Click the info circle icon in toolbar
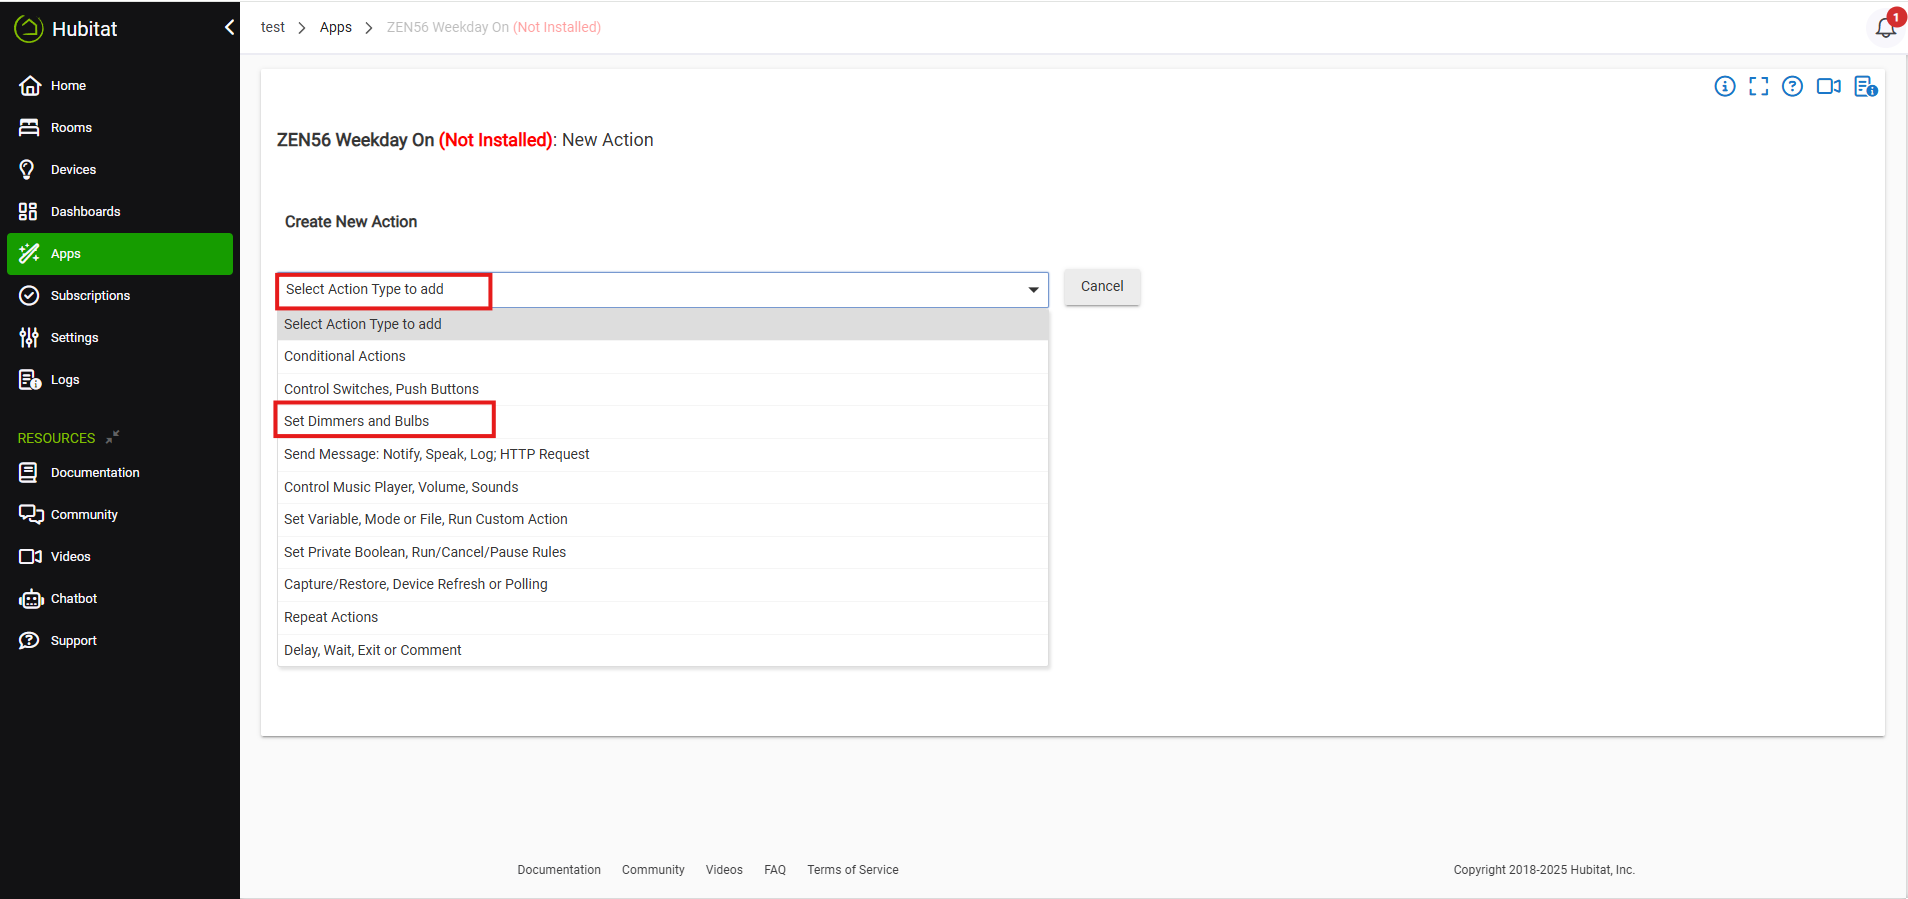 (1725, 86)
